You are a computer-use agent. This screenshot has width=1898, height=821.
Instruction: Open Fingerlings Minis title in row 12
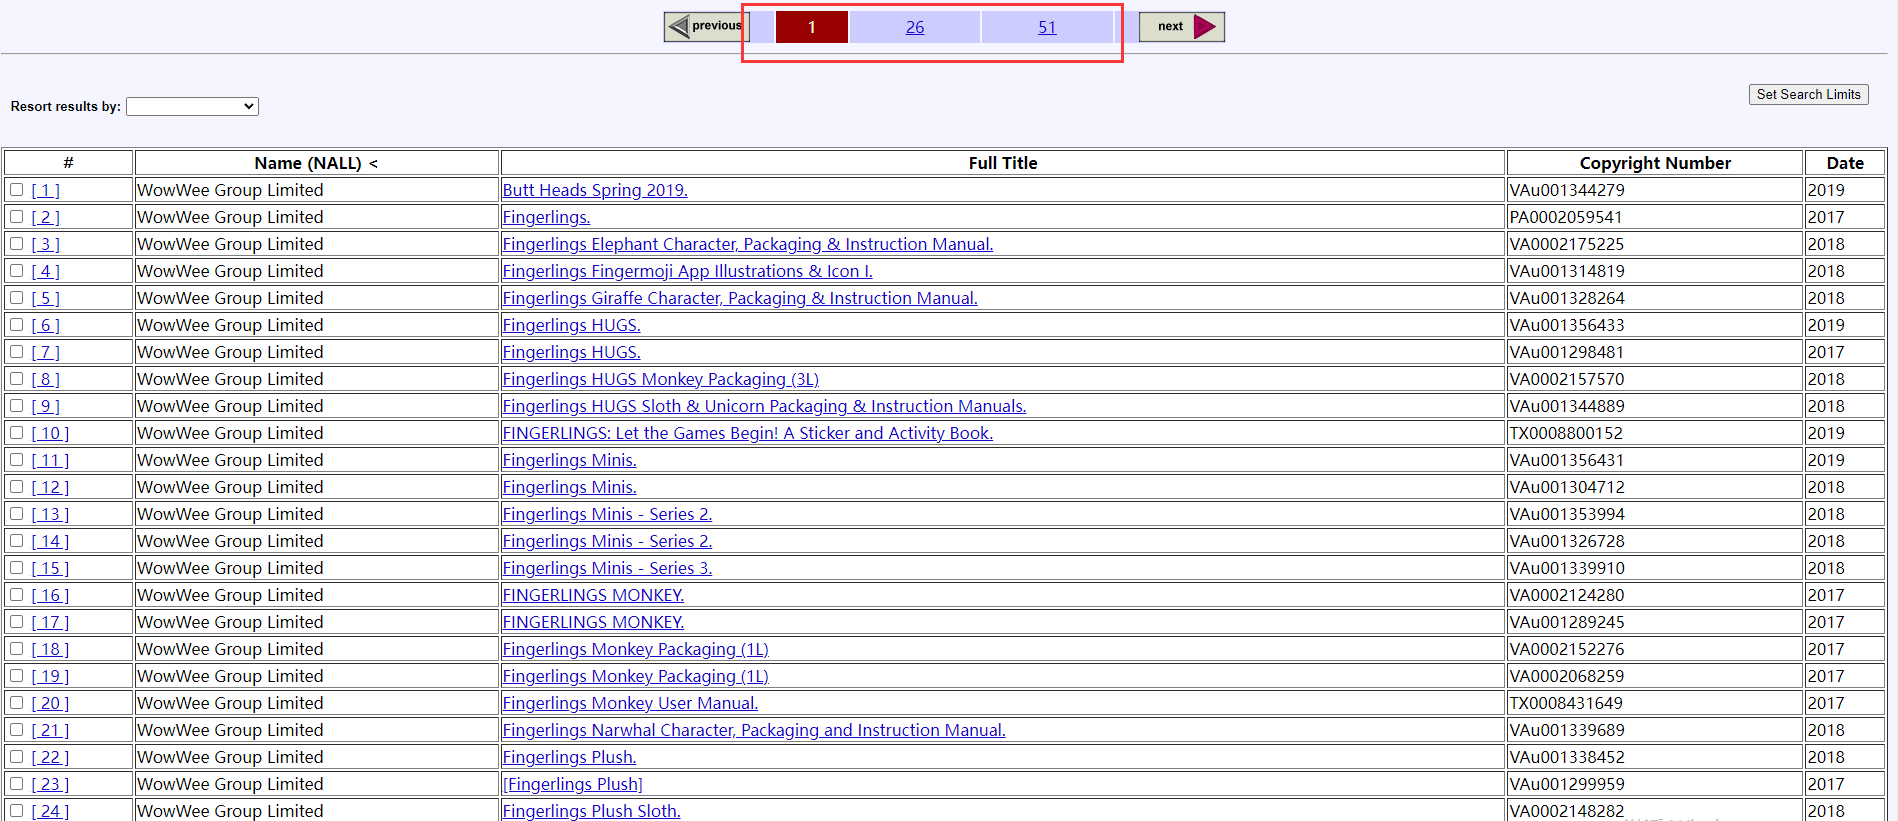pos(569,487)
